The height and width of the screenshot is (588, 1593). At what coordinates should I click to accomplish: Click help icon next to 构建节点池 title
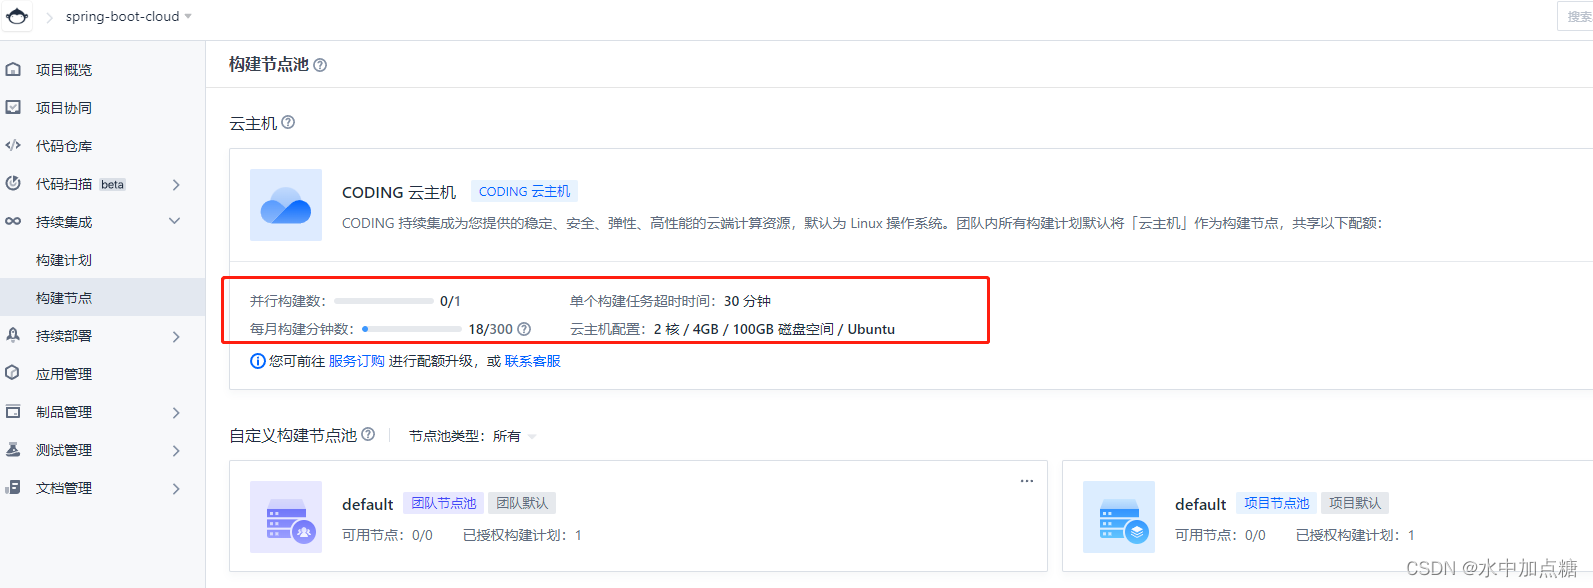[x=320, y=65]
